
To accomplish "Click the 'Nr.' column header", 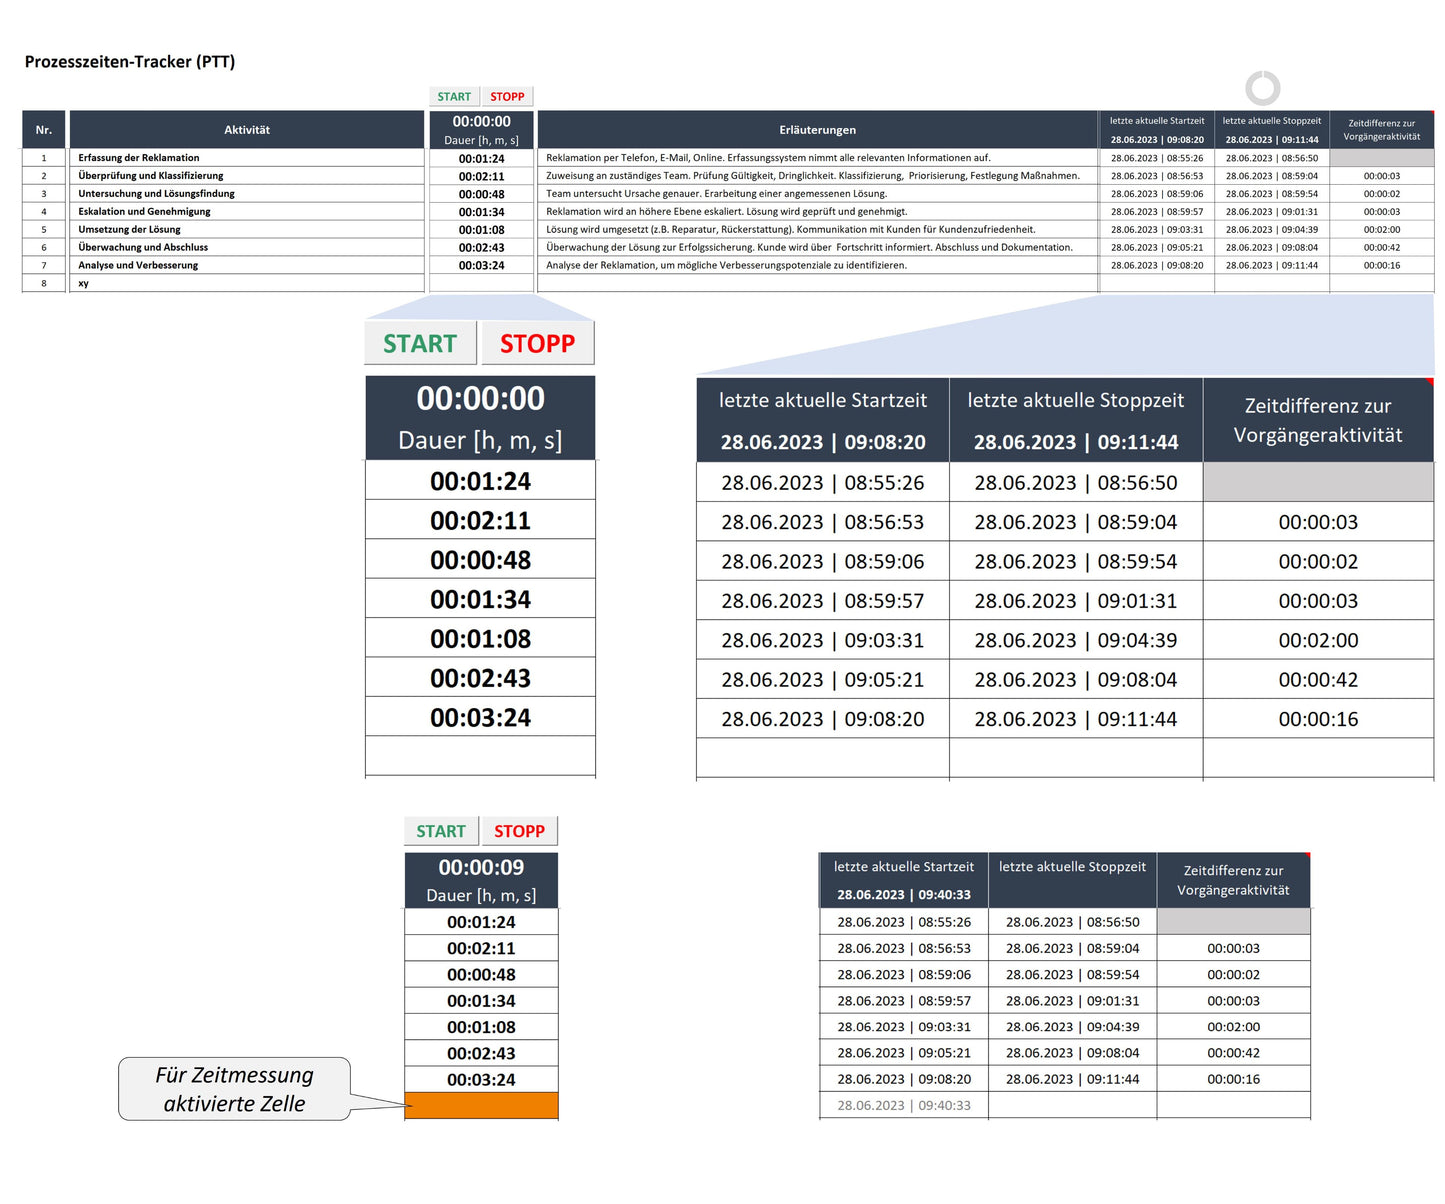I will tap(44, 130).
